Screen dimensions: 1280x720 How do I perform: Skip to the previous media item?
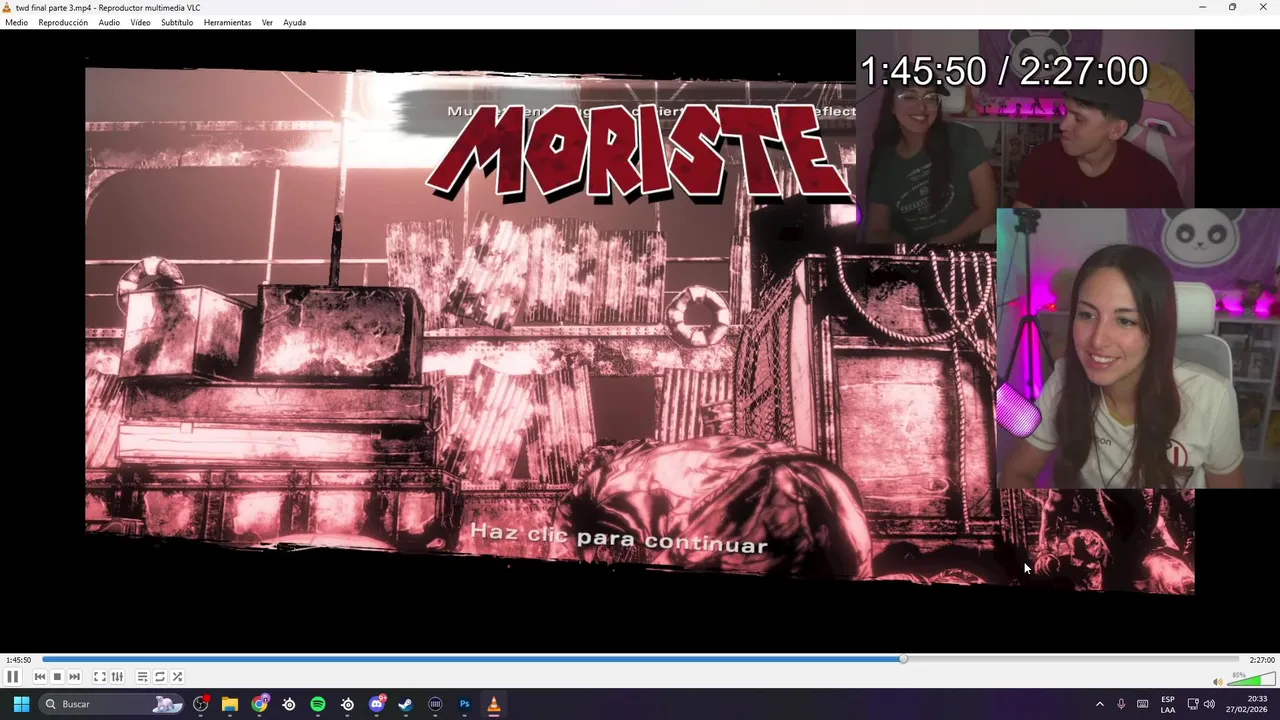tap(40, 677)
